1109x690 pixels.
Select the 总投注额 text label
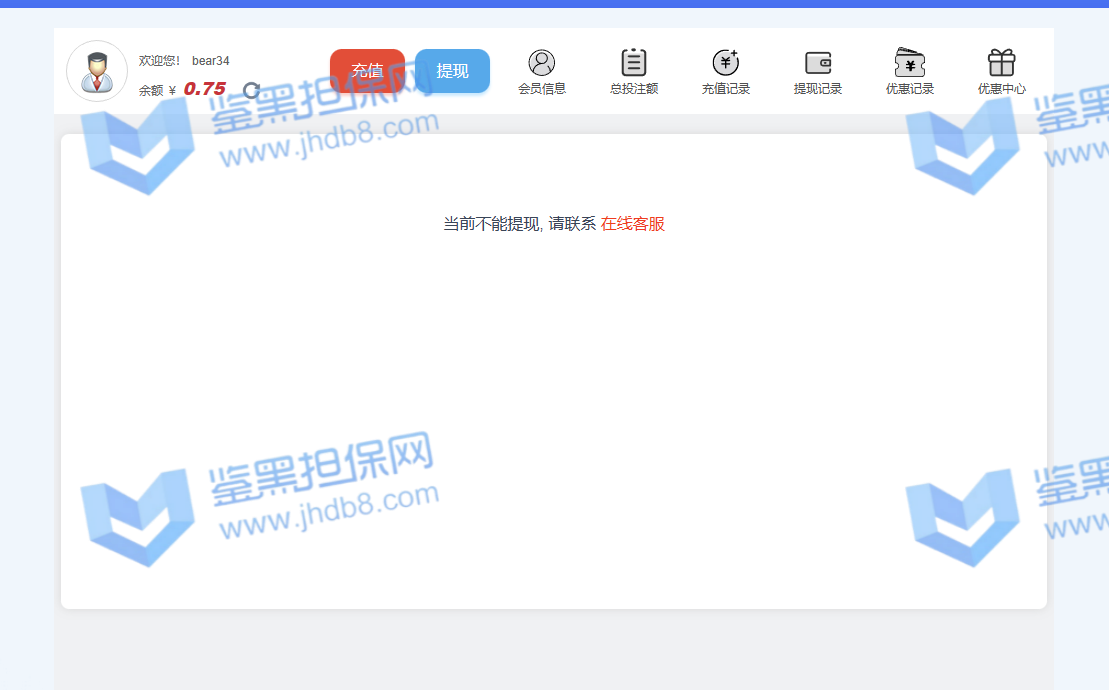[x=634, y=89]
